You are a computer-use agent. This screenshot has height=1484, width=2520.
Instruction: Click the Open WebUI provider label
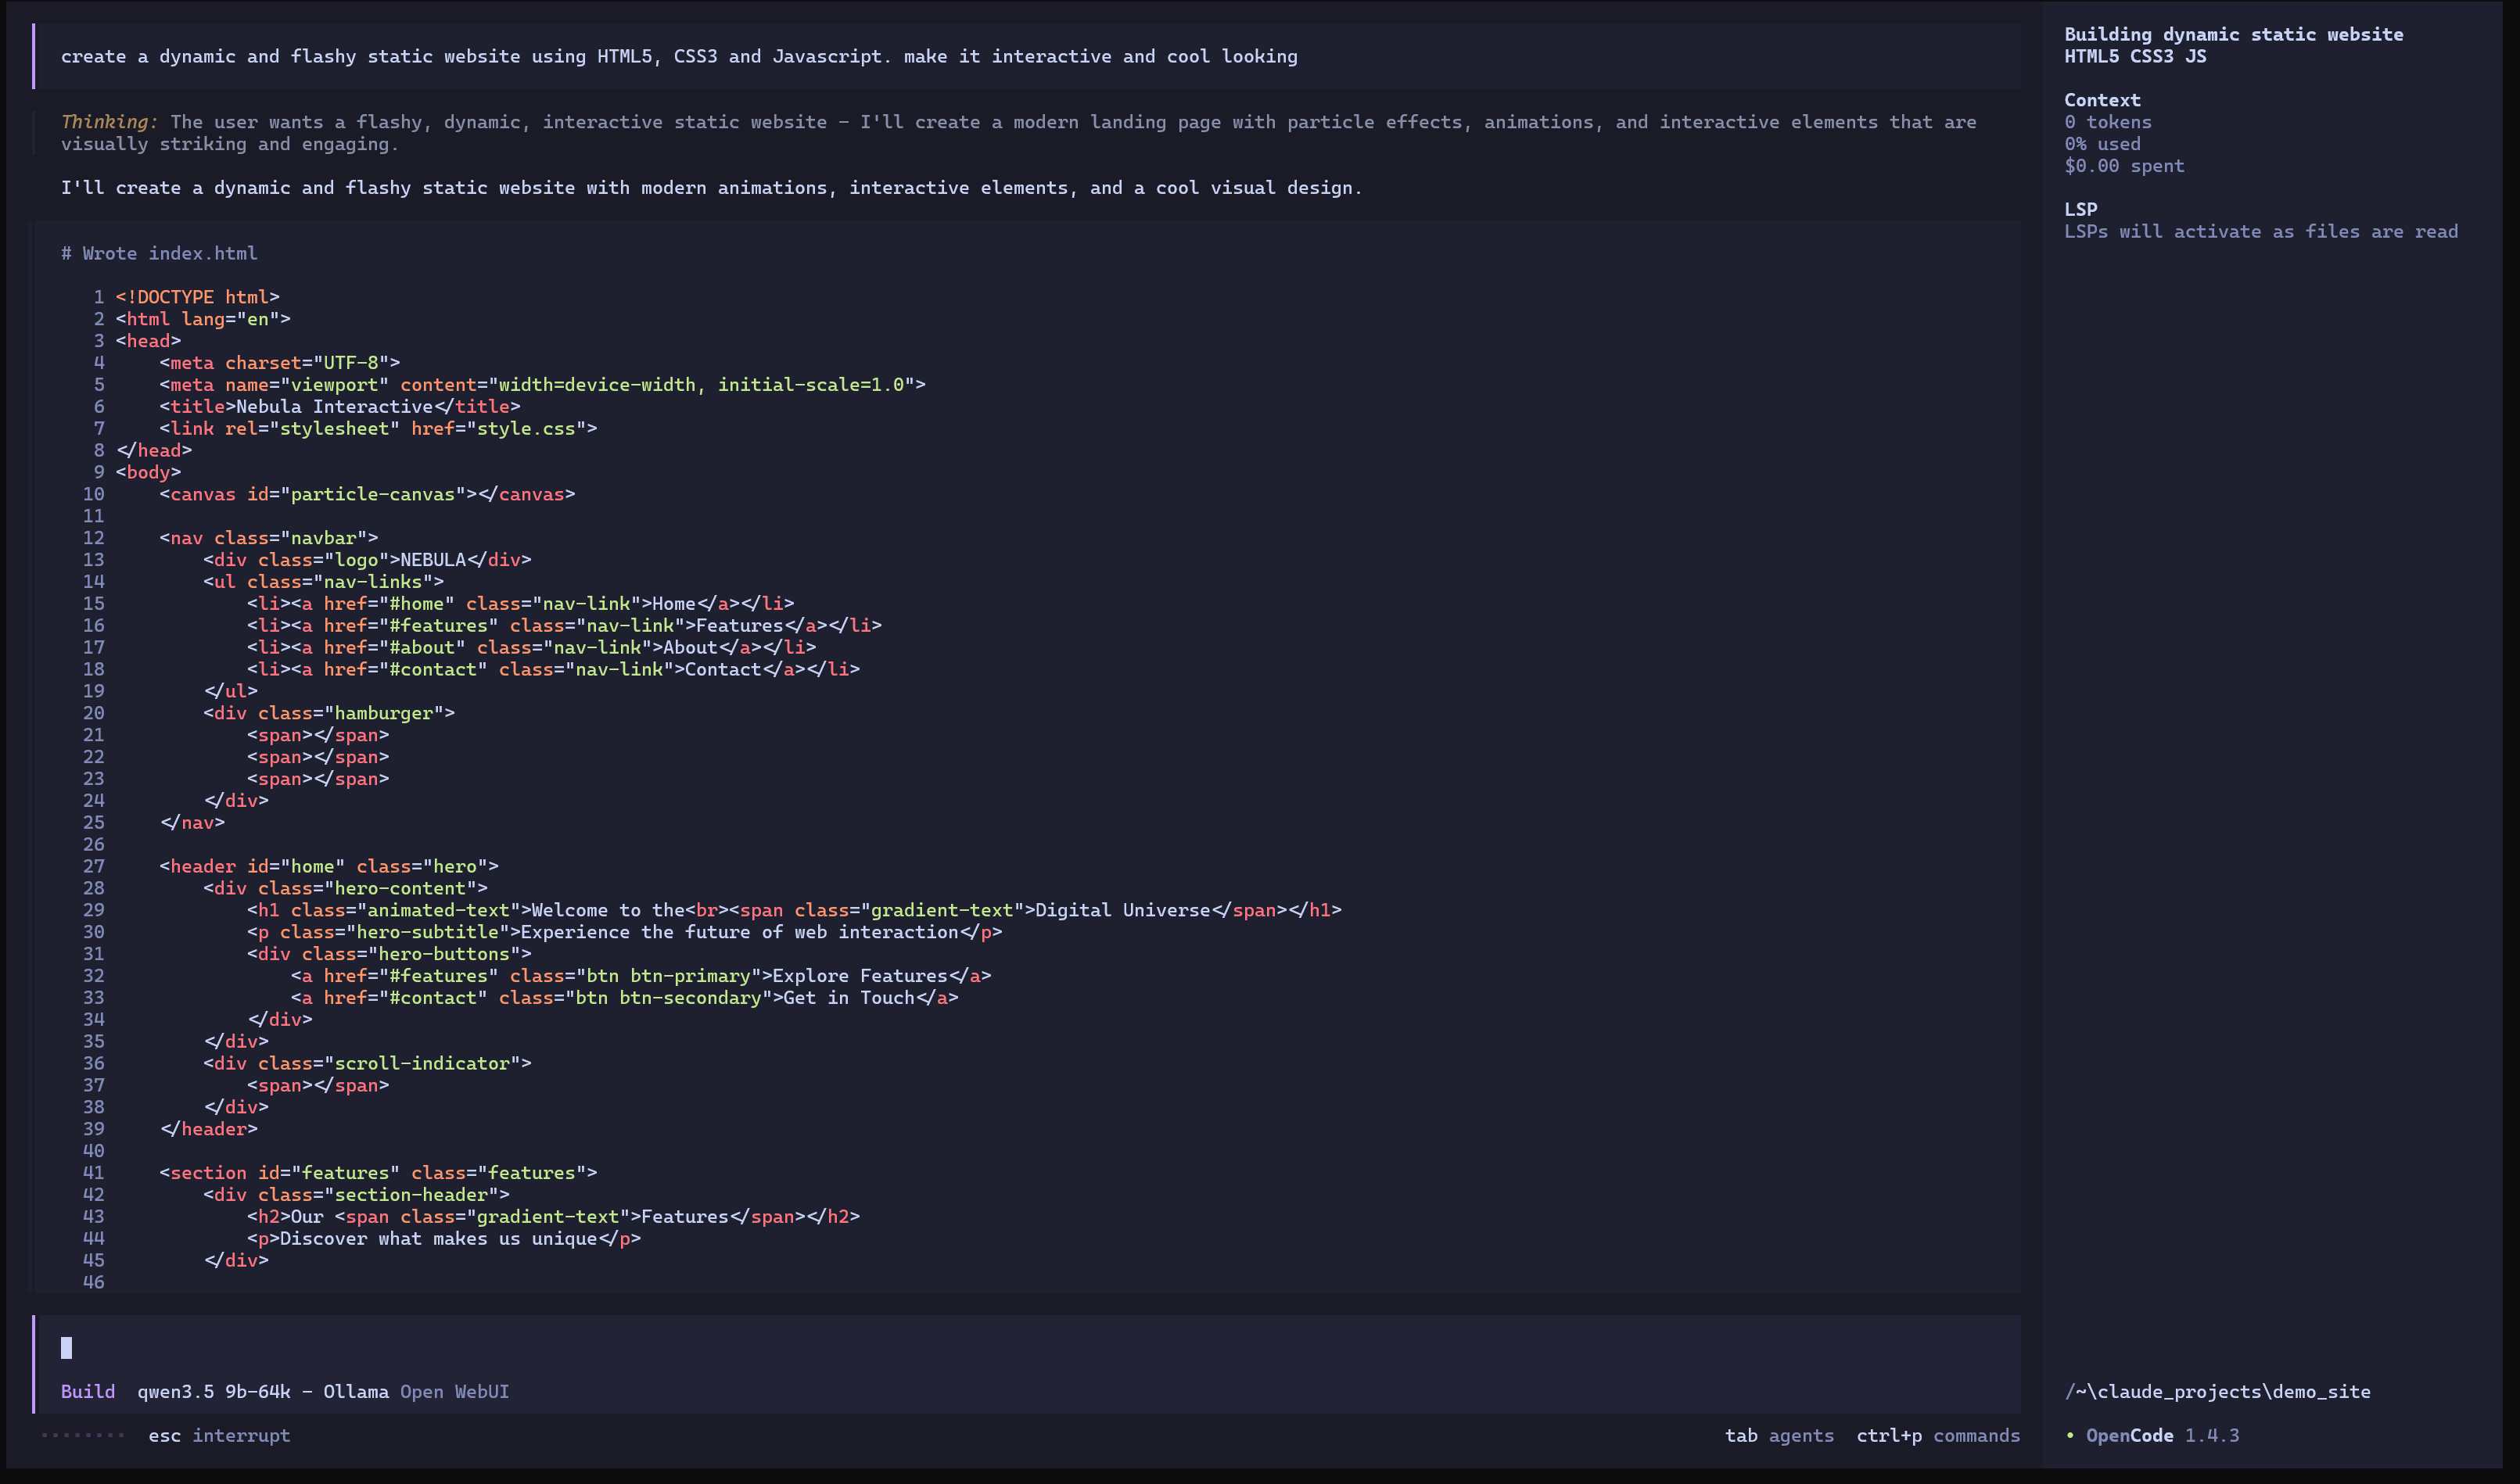click(x=455, y=1391)
